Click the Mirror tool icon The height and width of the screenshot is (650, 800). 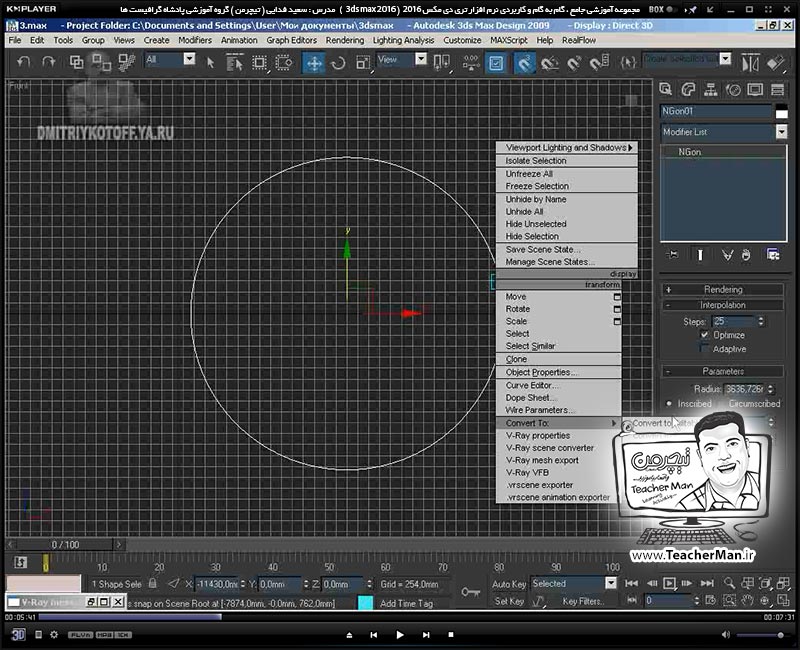tap(750, 63)
